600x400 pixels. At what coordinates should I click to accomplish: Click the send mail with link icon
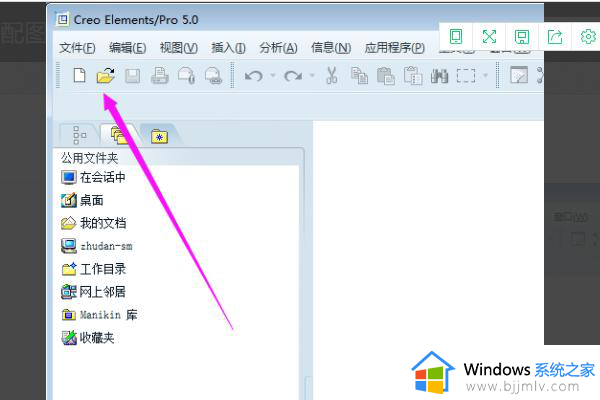click(213, 75)
